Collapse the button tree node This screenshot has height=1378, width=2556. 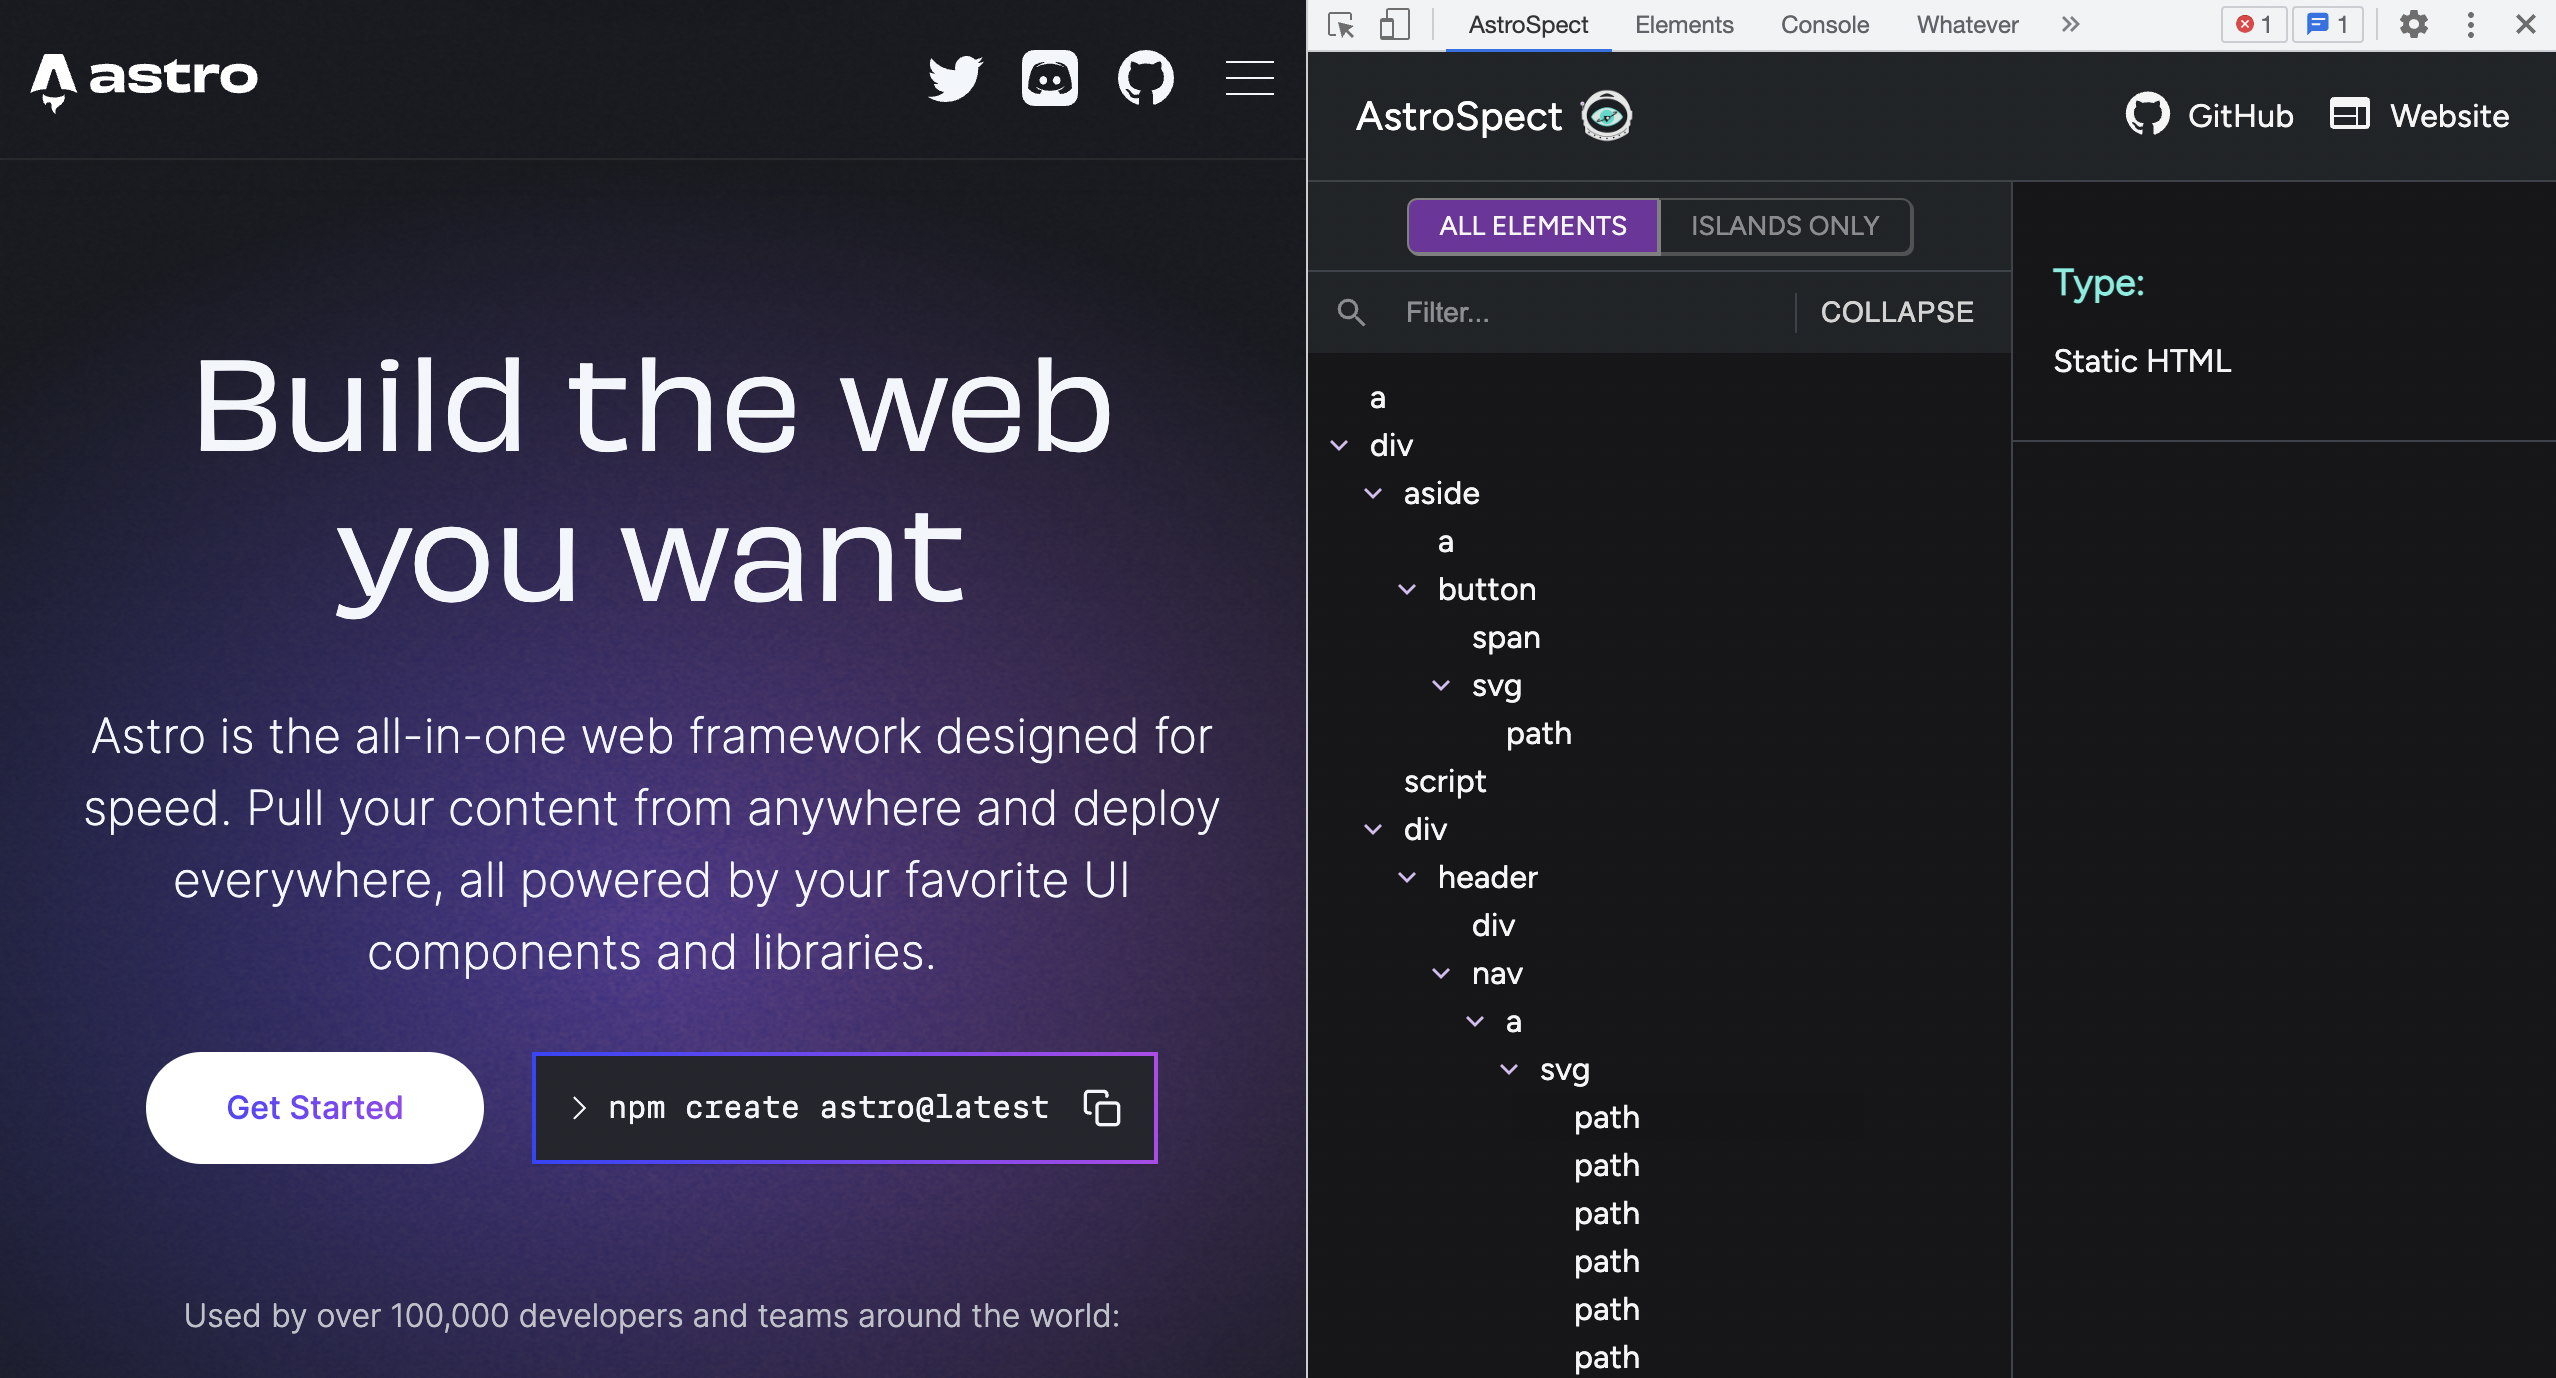point(1408,589)
